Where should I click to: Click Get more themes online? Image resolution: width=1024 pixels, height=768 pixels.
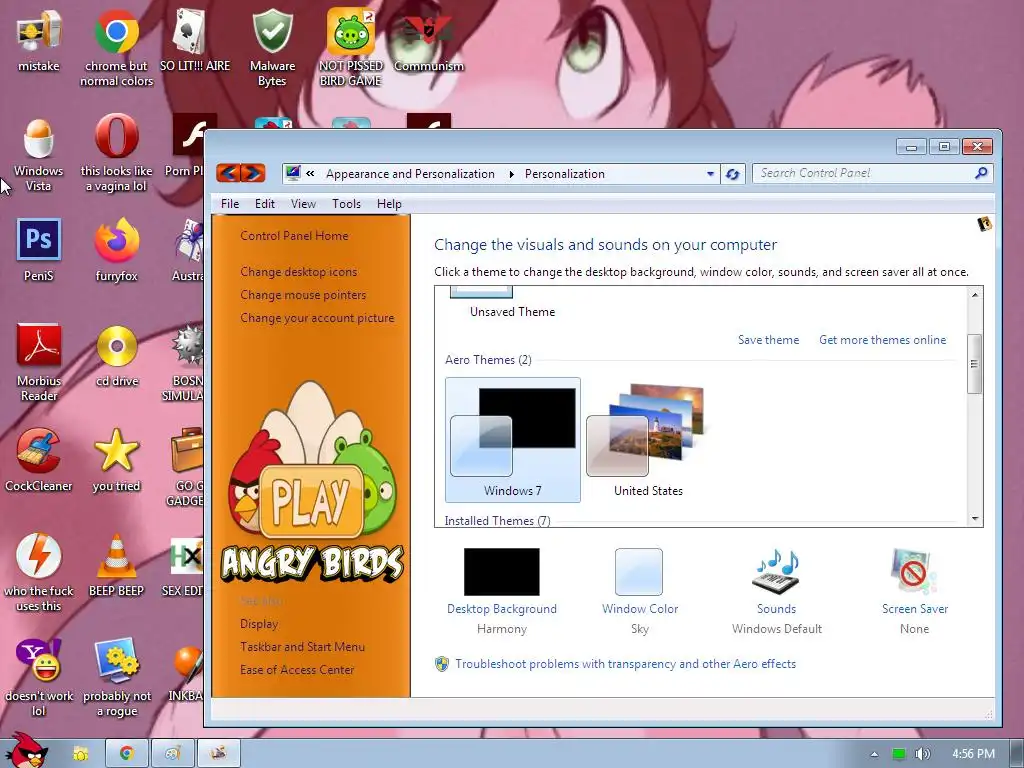tap(882, 340)
